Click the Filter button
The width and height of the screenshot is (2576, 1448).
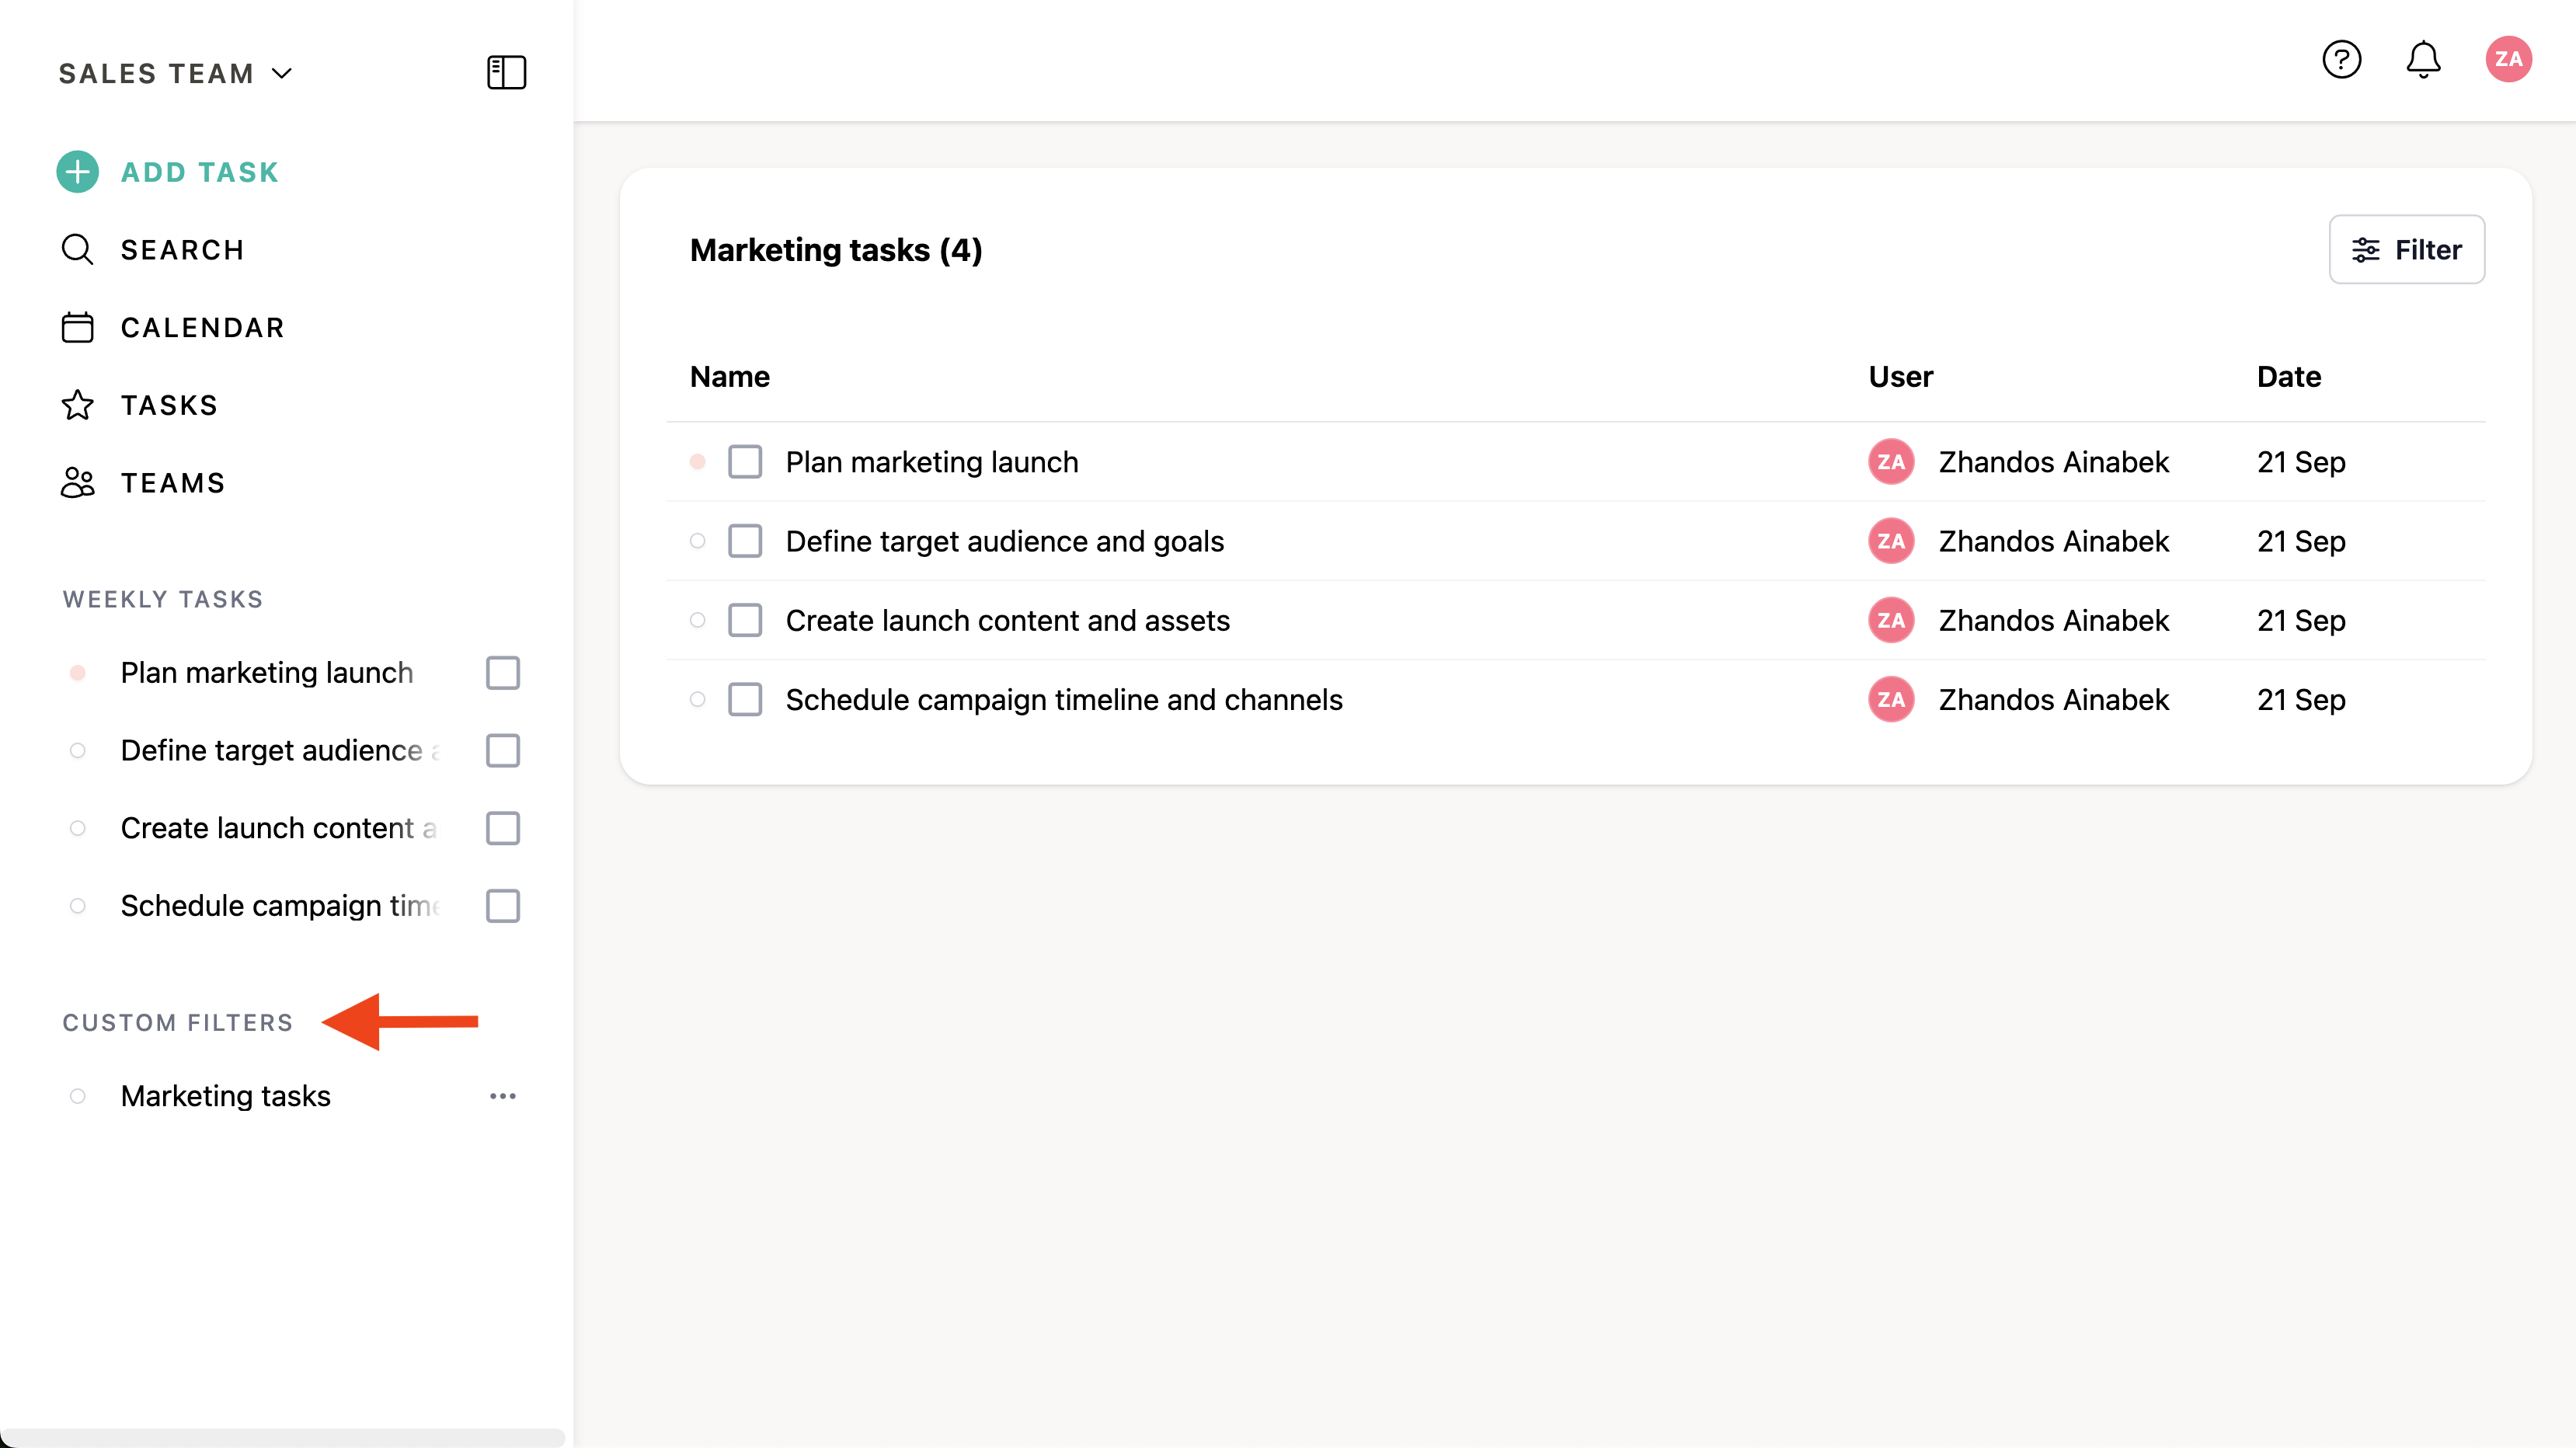click(x=2406, y=250)
